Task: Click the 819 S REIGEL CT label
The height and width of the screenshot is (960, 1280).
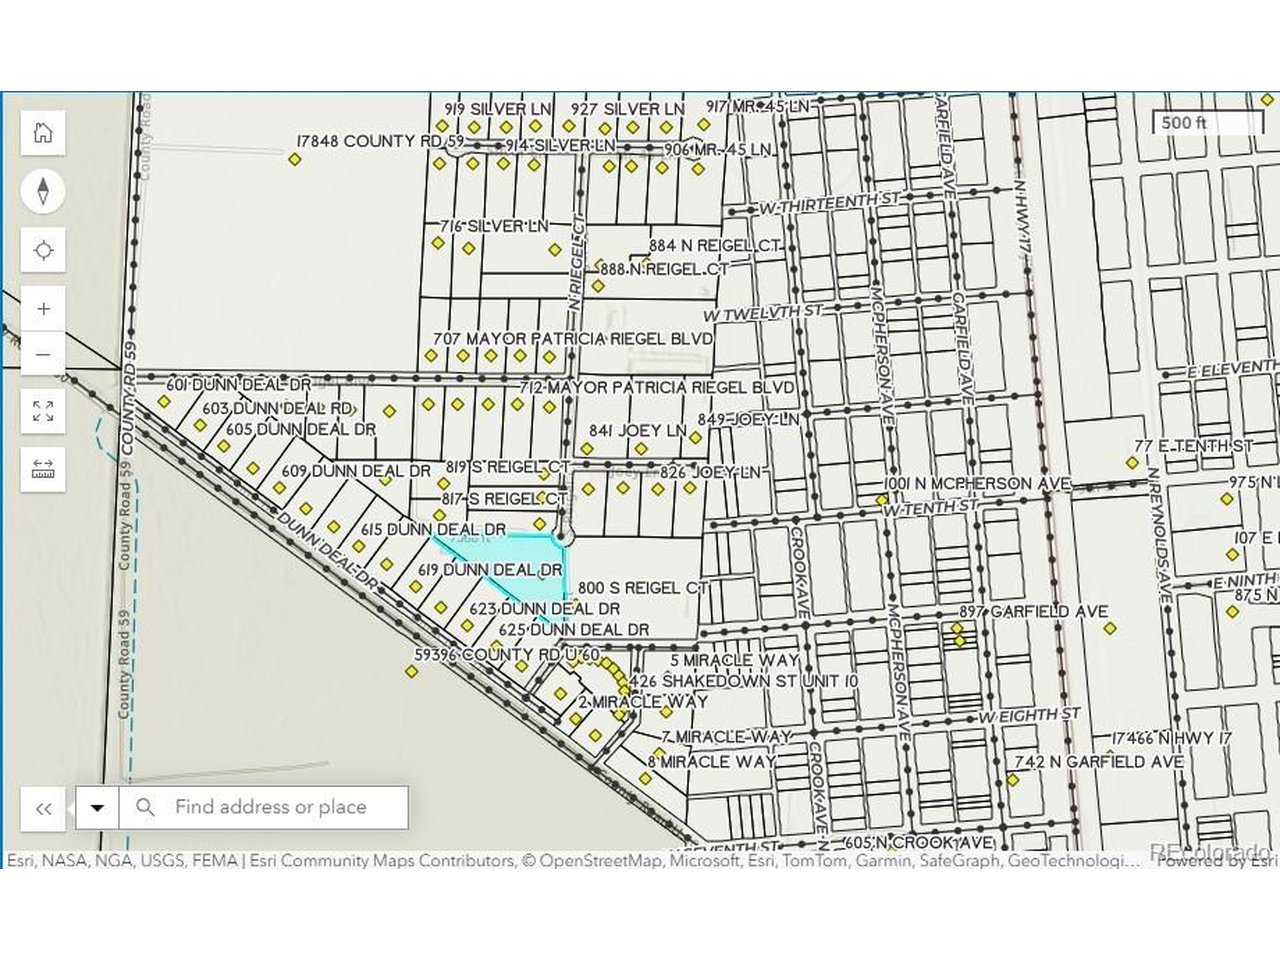Action: 506,468
